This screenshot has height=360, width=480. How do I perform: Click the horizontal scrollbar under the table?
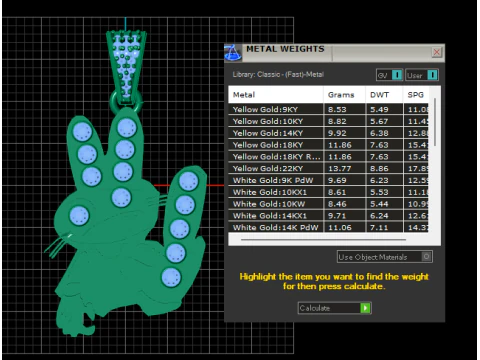pyautogui.click(x=323, y=239)
